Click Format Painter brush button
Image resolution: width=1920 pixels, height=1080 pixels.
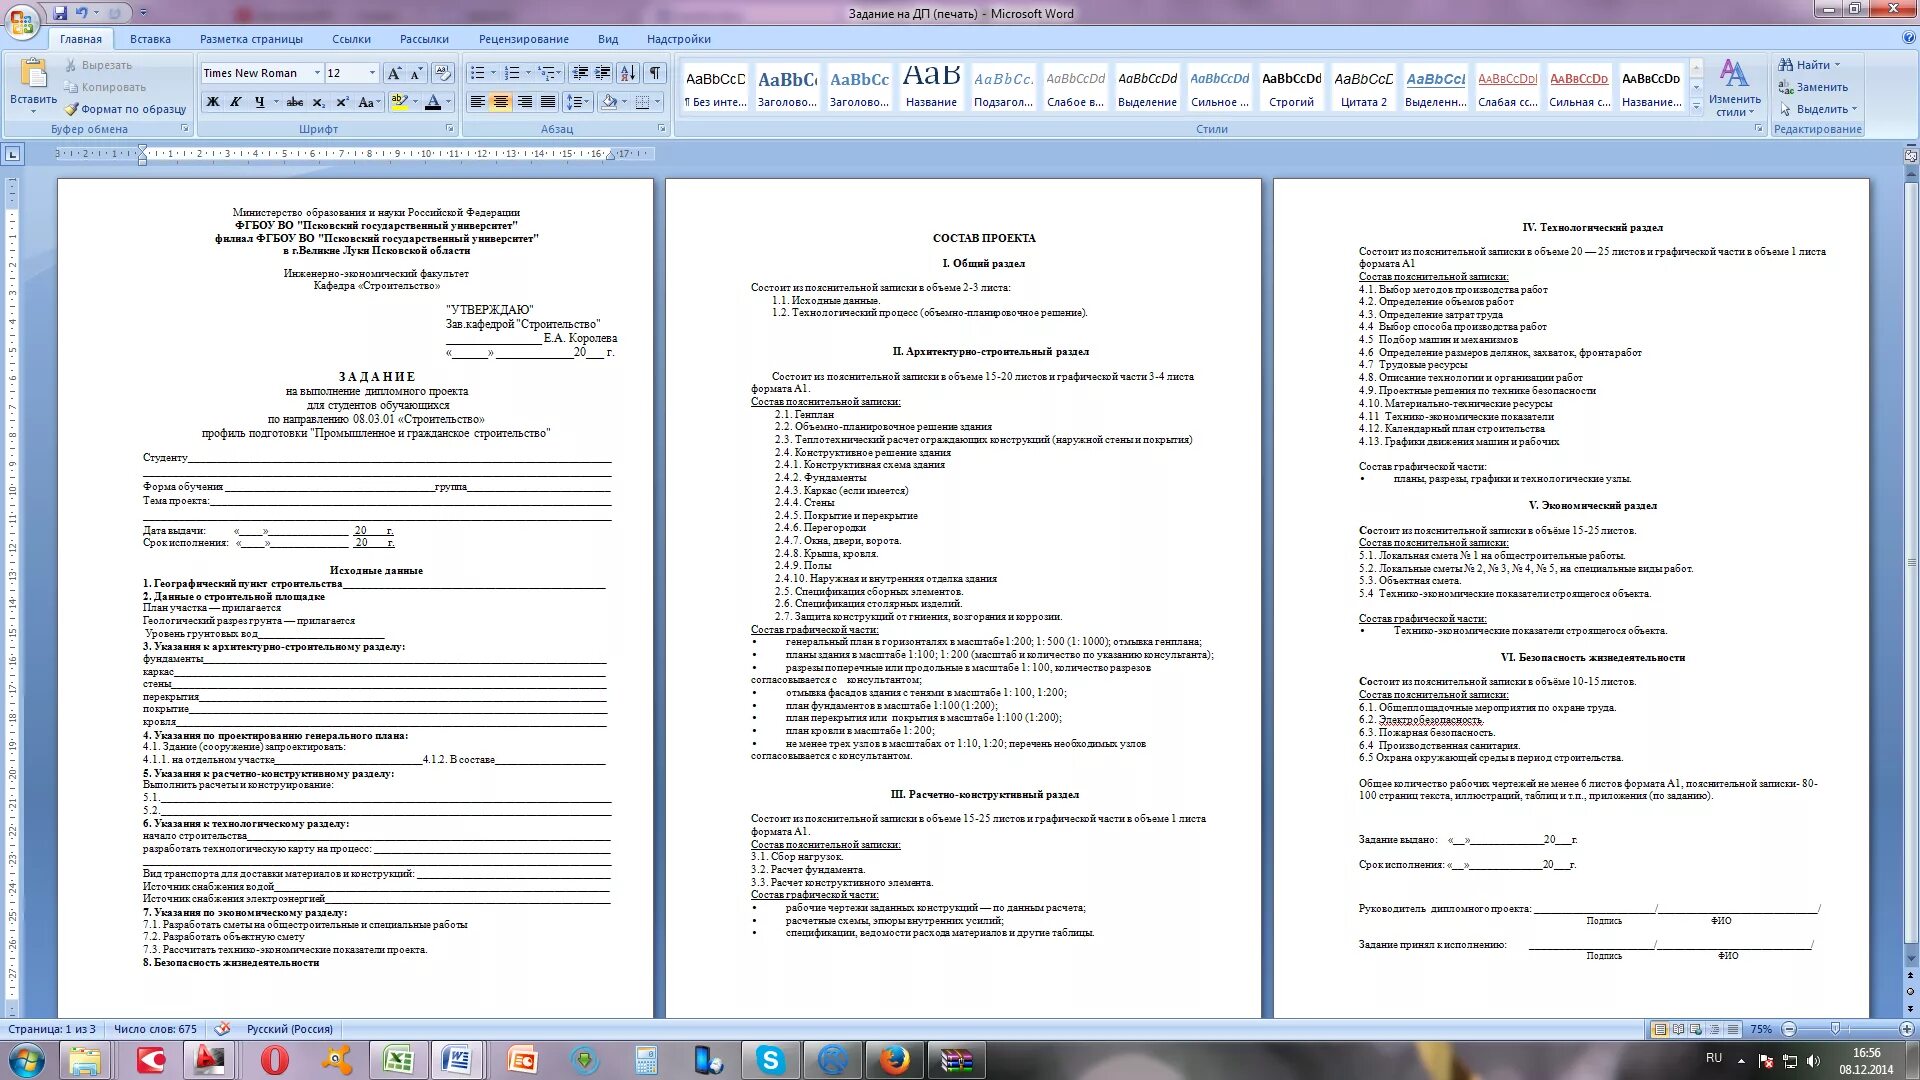click(125, 109)
